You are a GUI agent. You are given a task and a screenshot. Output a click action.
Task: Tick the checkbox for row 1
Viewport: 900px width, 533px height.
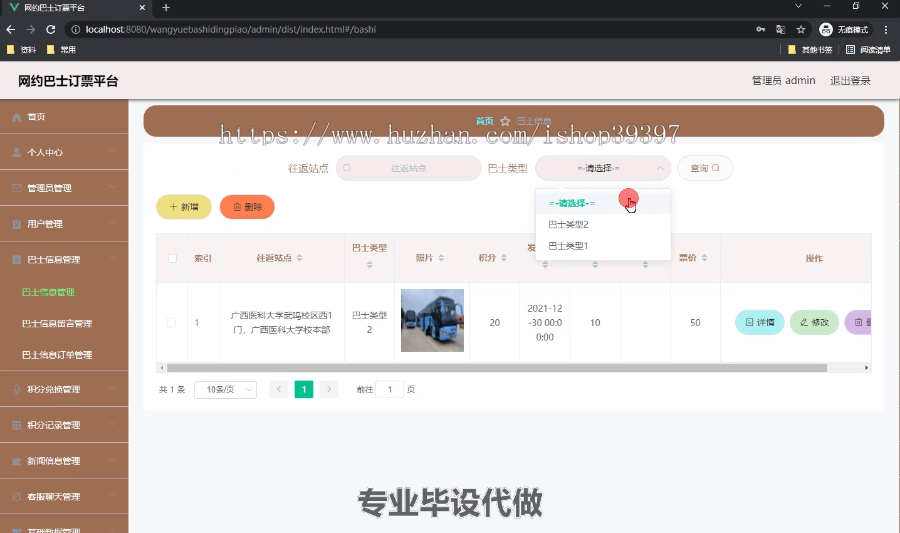[171, 323]
